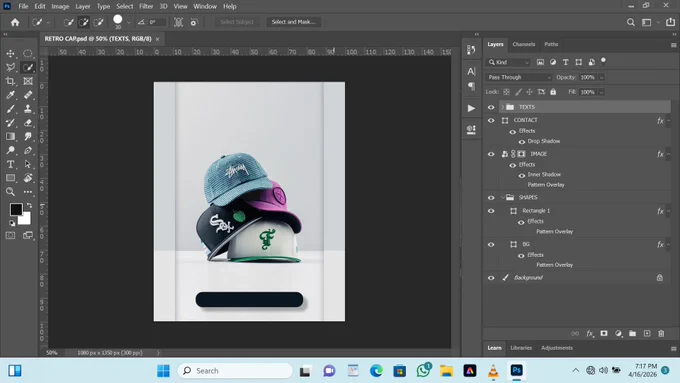680x383 pixels.
Task: Select the Rectangle shape tool
Action: coord(10,178)
